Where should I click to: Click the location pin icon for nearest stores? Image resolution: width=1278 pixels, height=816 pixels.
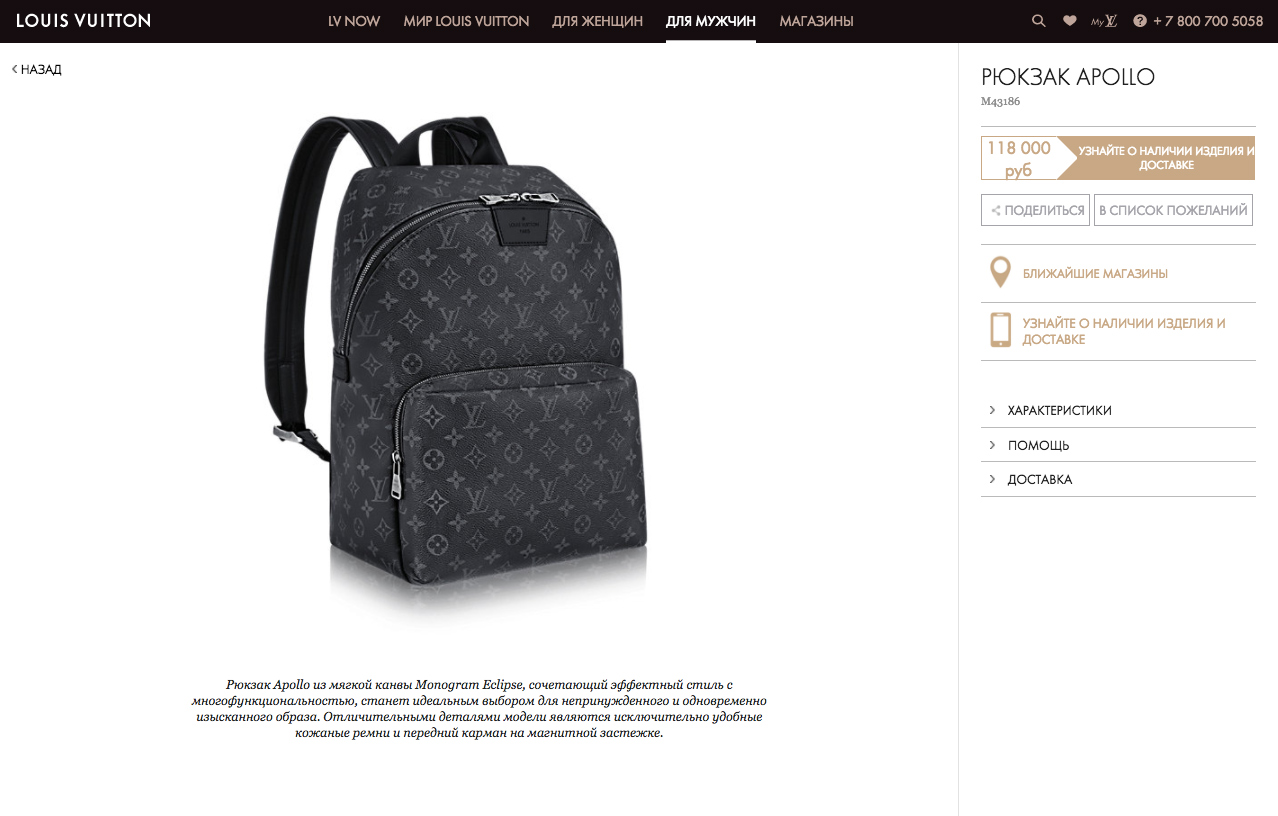[999, 272]
